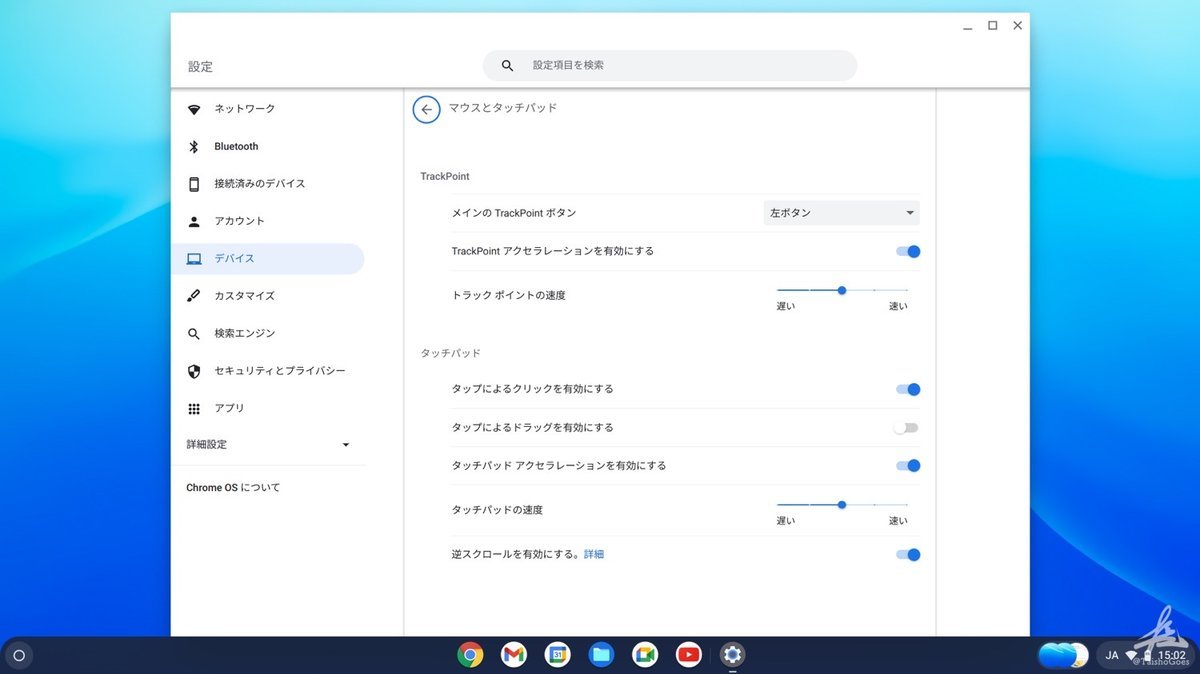Select セキュリティとプライバシー in the sidebar
Viewport: 1200px width, 674px height.
click(268, 371)
